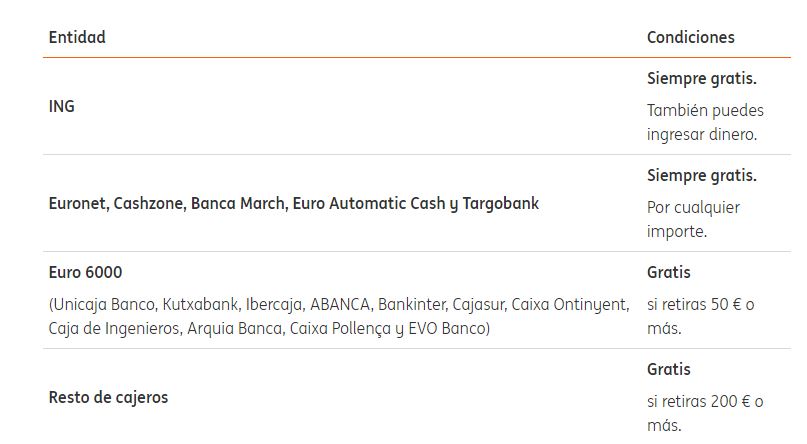Click the Resto de cajeros row label

tap(108, 397)
